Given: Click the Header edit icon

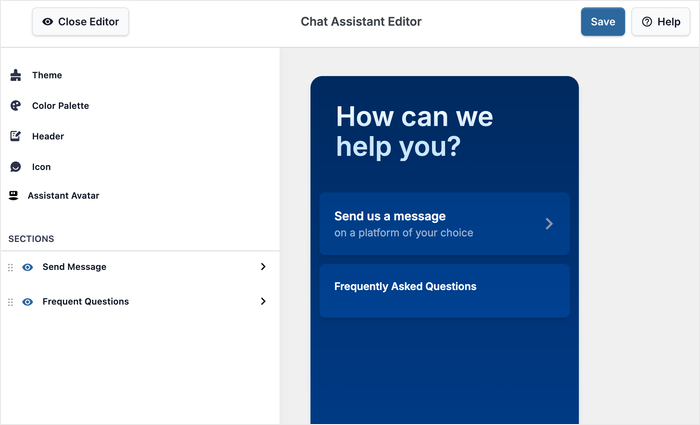Looking at the screenshot, I should [15, 136].
